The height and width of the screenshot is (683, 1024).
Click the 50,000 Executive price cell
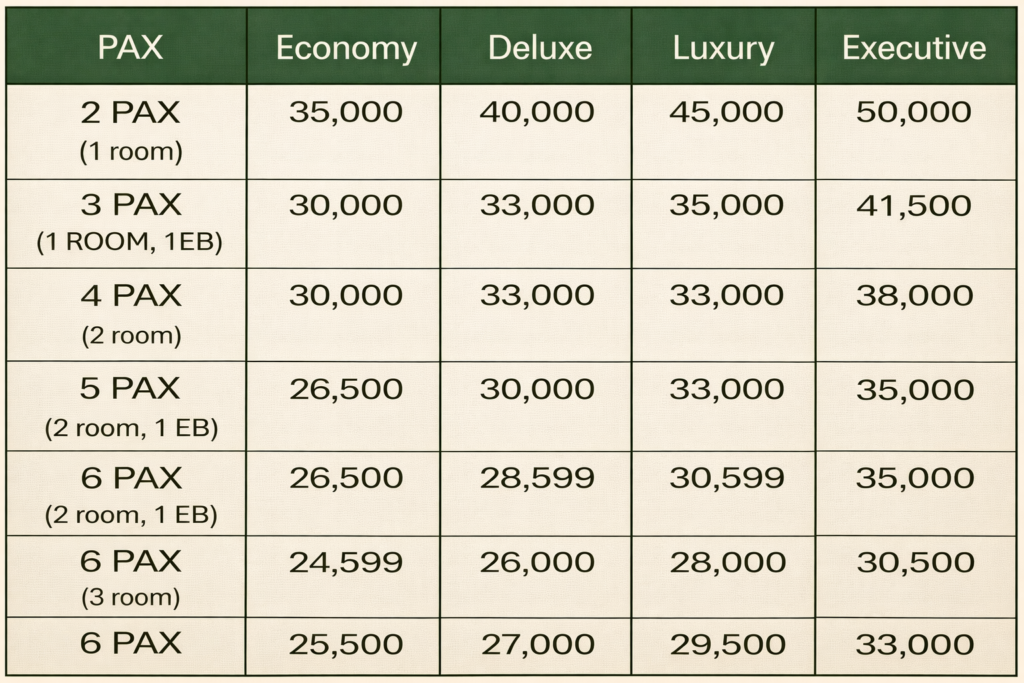914,112
